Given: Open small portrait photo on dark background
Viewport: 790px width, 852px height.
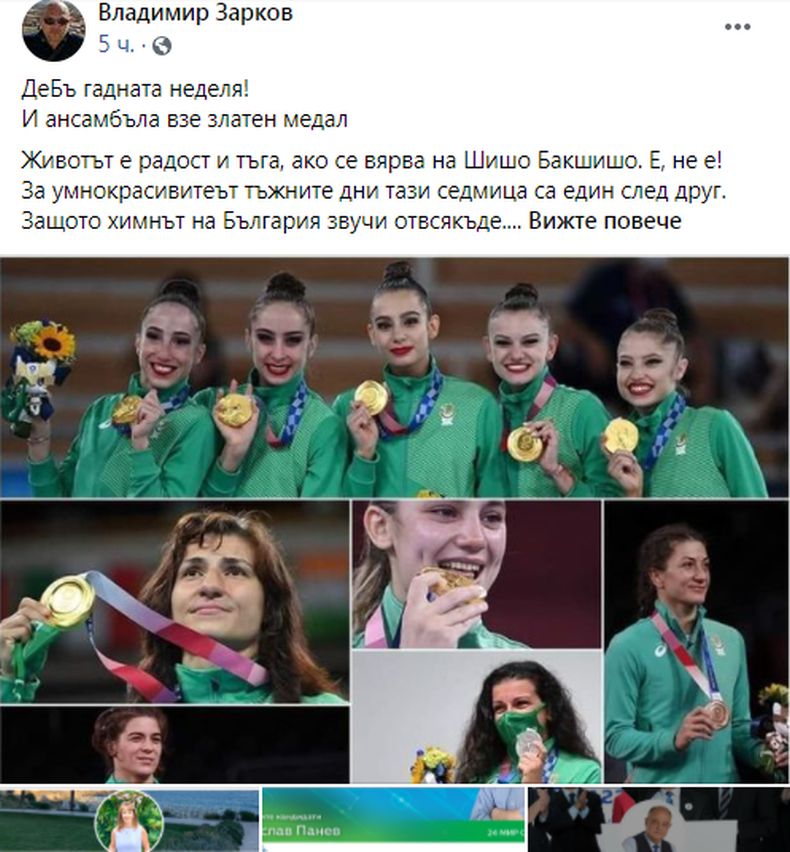Looking at the screenshot, I should 174,745.
